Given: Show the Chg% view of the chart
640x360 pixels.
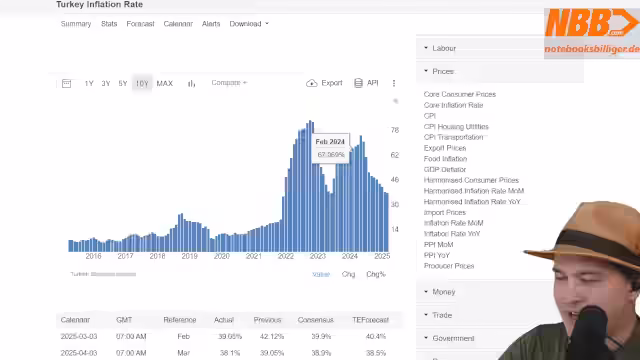Looking at the screenshot, I should click(376, 274).
